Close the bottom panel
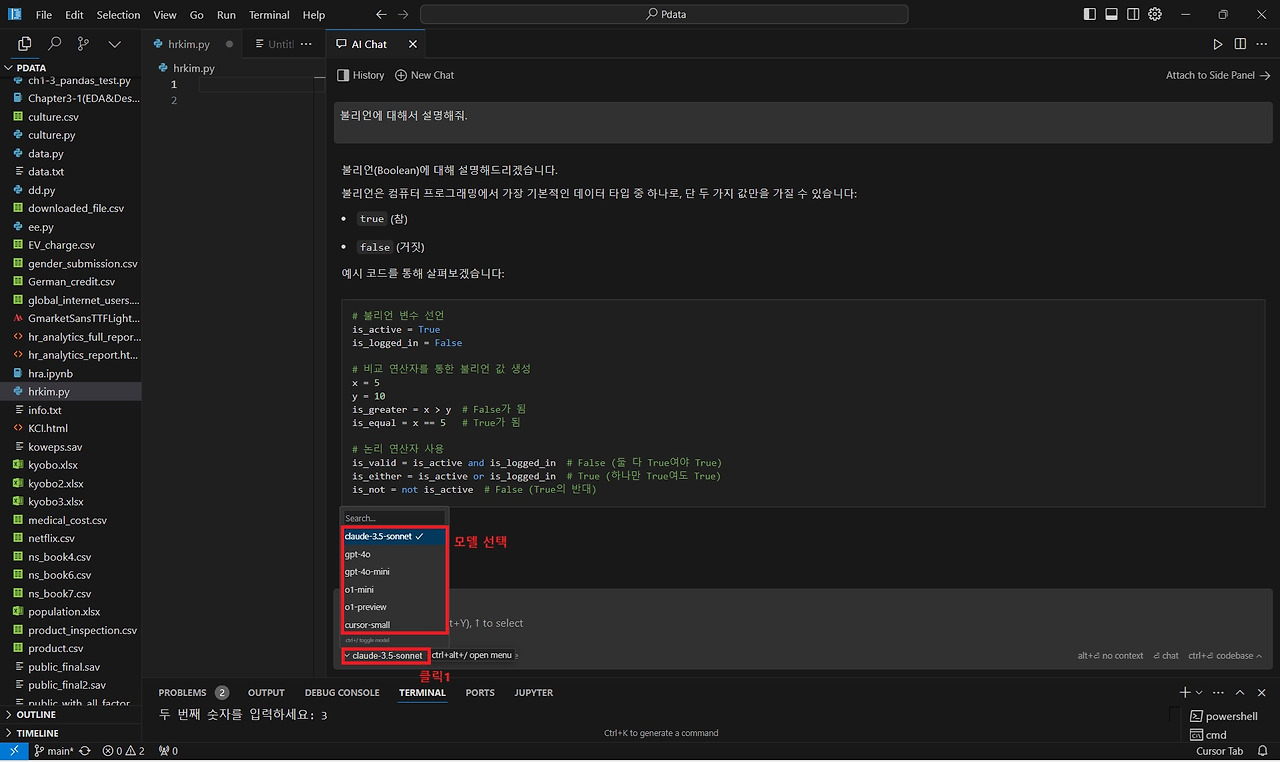The width and height of the screenshot is (1280, 762). click(1261, 692)
